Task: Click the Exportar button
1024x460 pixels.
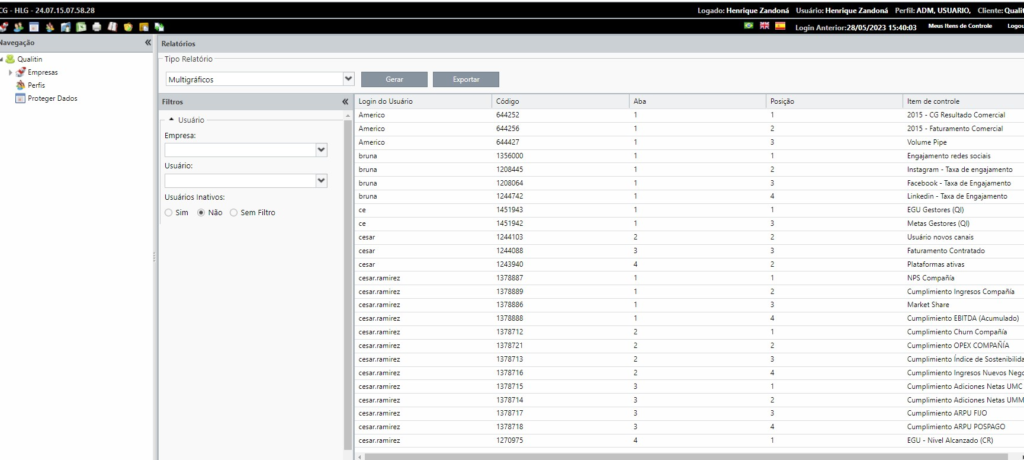Action: 466,79
